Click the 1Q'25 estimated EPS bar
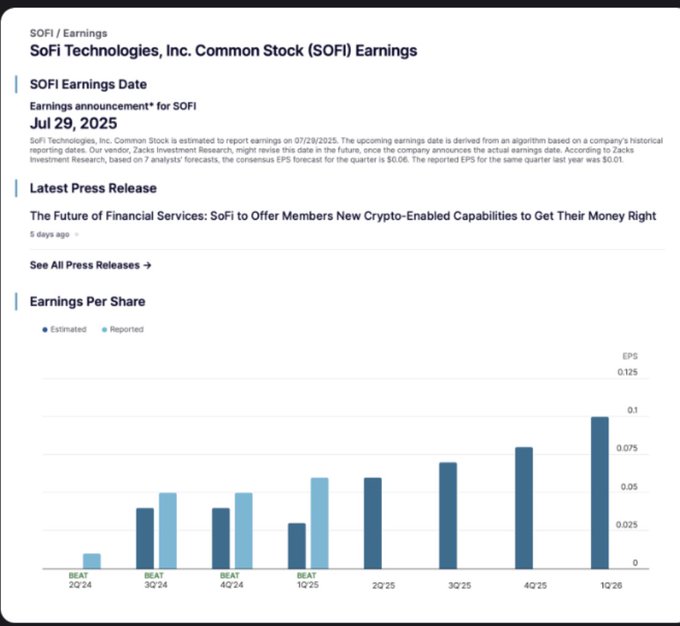This screenshot has height=626, width=680. coord(297,546)
